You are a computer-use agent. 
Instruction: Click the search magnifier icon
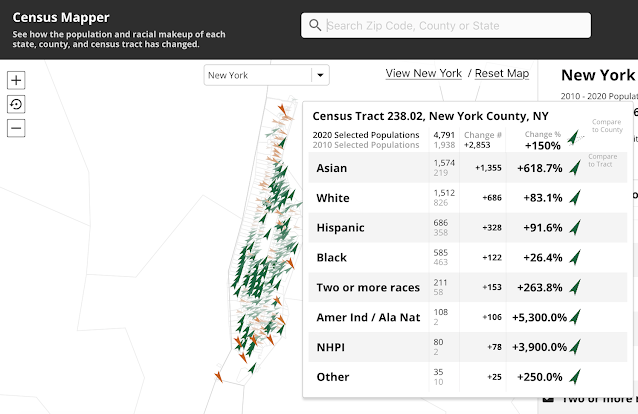(315, 26)
